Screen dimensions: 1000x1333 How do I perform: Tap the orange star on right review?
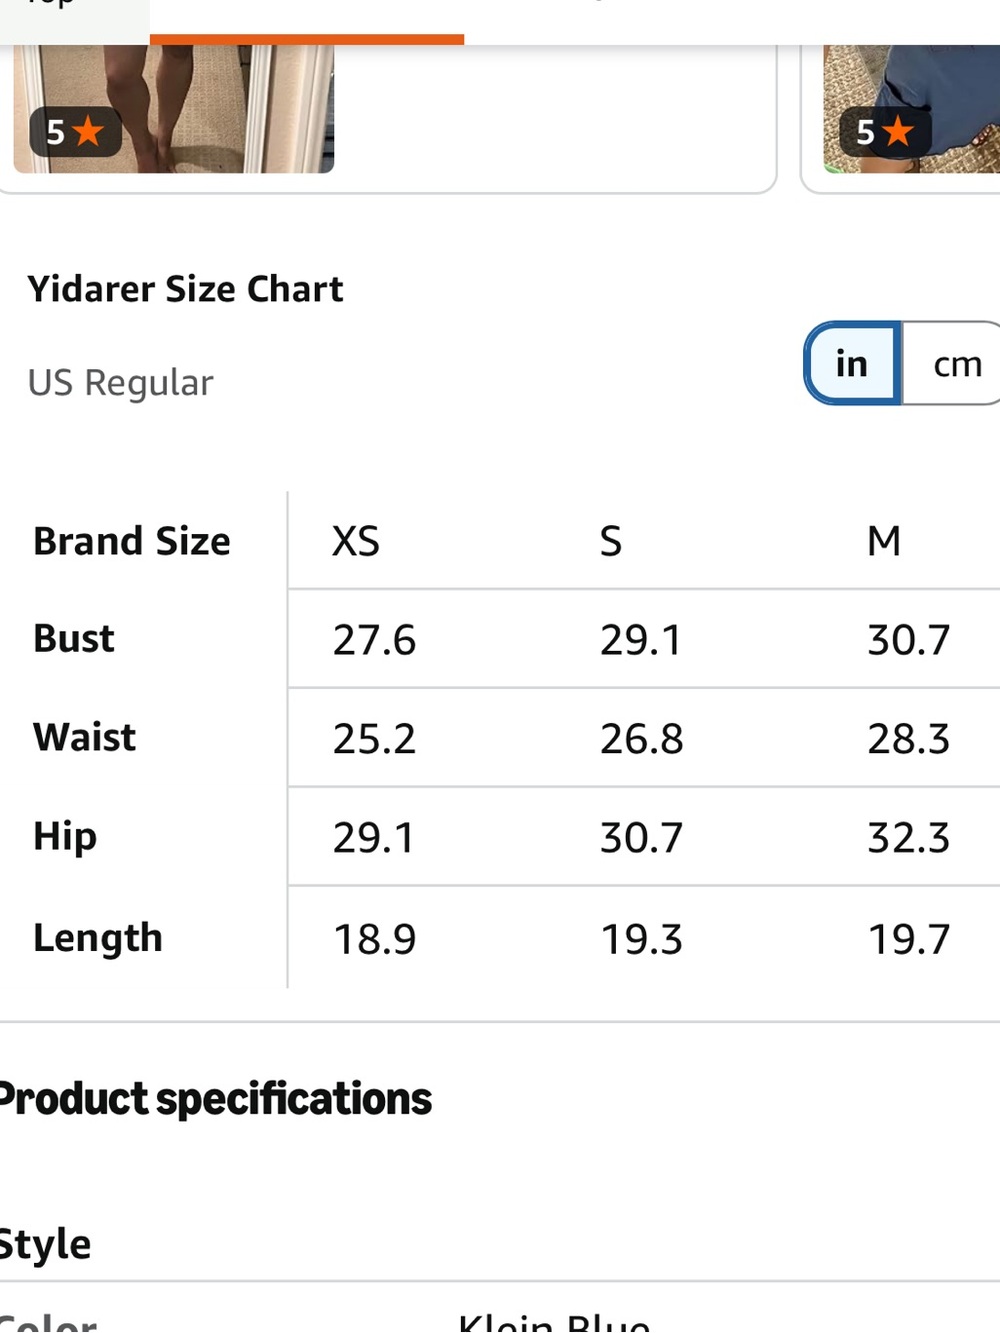898,131
